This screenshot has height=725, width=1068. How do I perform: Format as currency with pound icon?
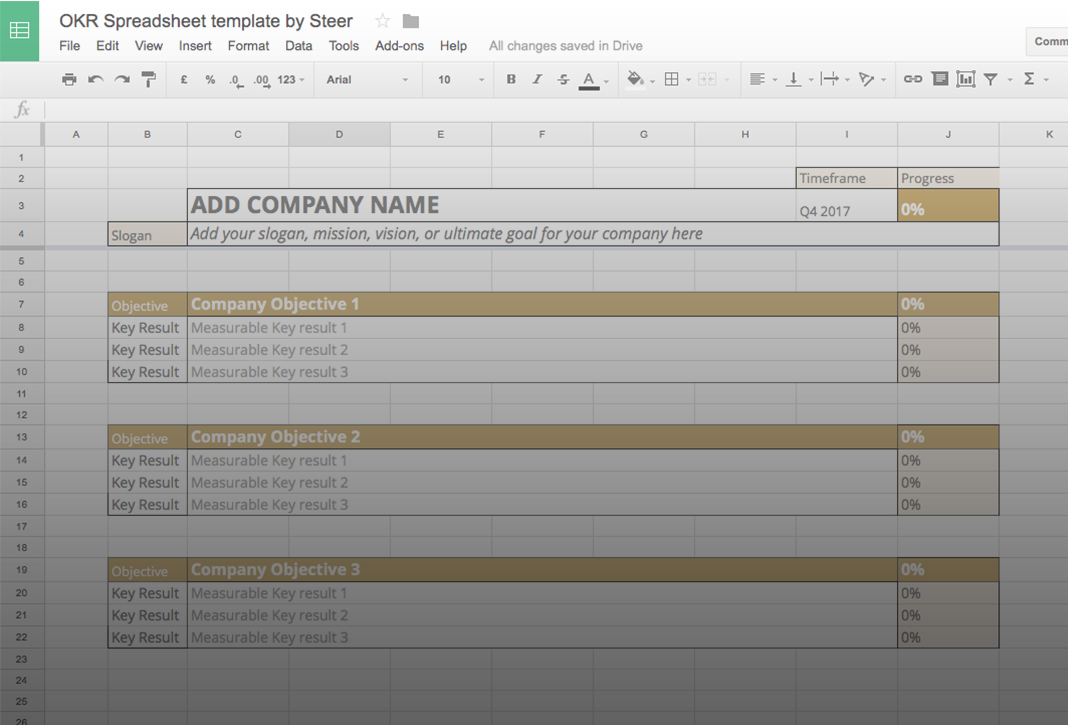184,80
